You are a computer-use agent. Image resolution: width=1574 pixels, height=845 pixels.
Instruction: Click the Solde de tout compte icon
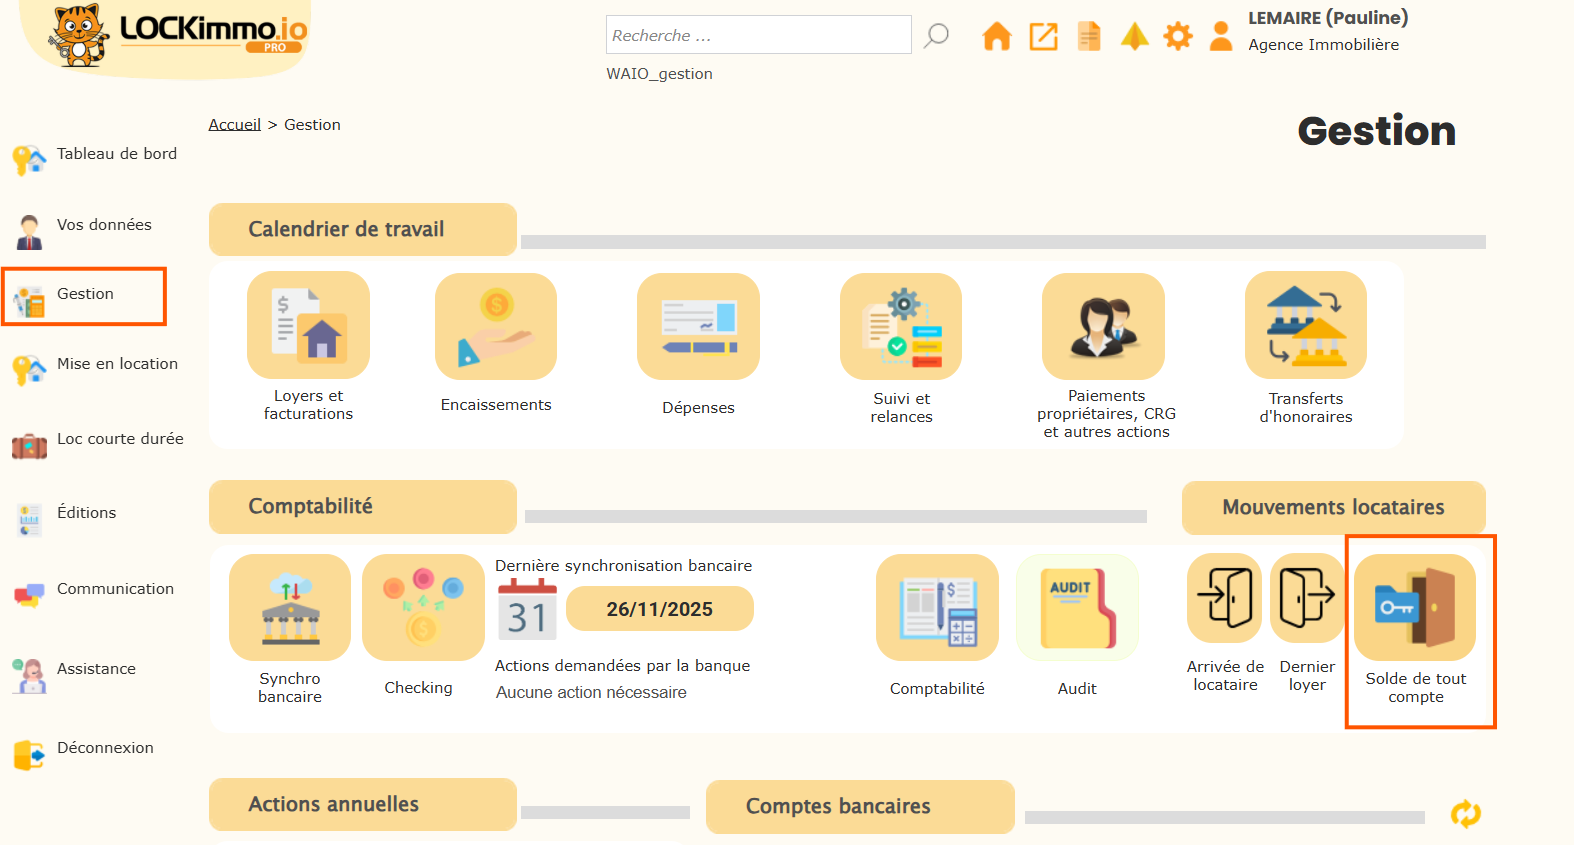1415,608
